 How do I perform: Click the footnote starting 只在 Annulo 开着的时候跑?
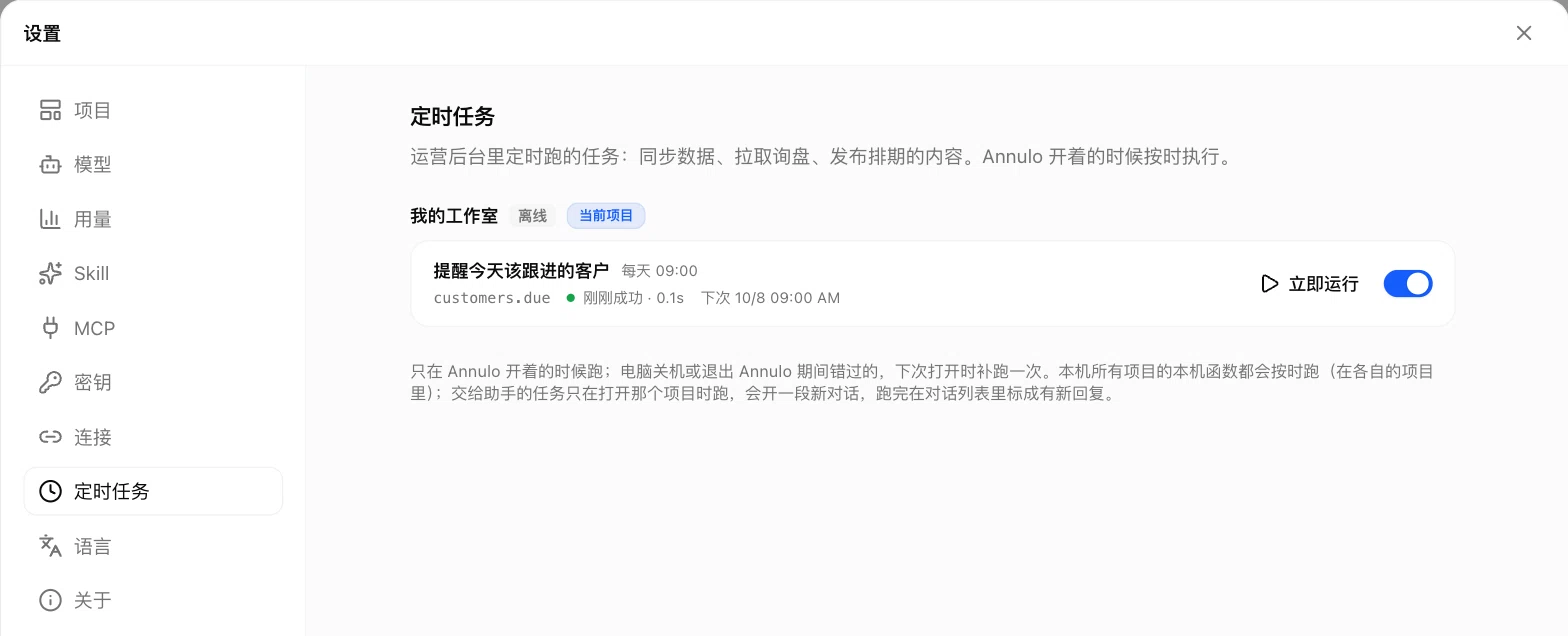[x=922, y=382]
